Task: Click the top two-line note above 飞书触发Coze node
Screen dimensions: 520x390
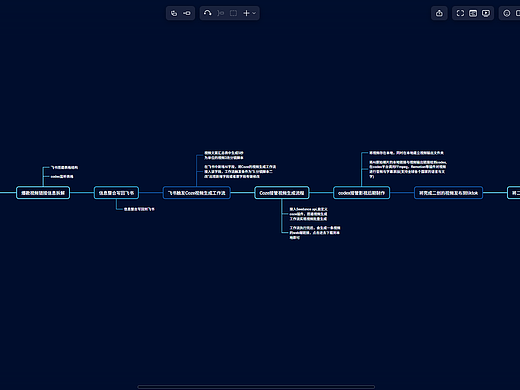Action: [224, 155]
